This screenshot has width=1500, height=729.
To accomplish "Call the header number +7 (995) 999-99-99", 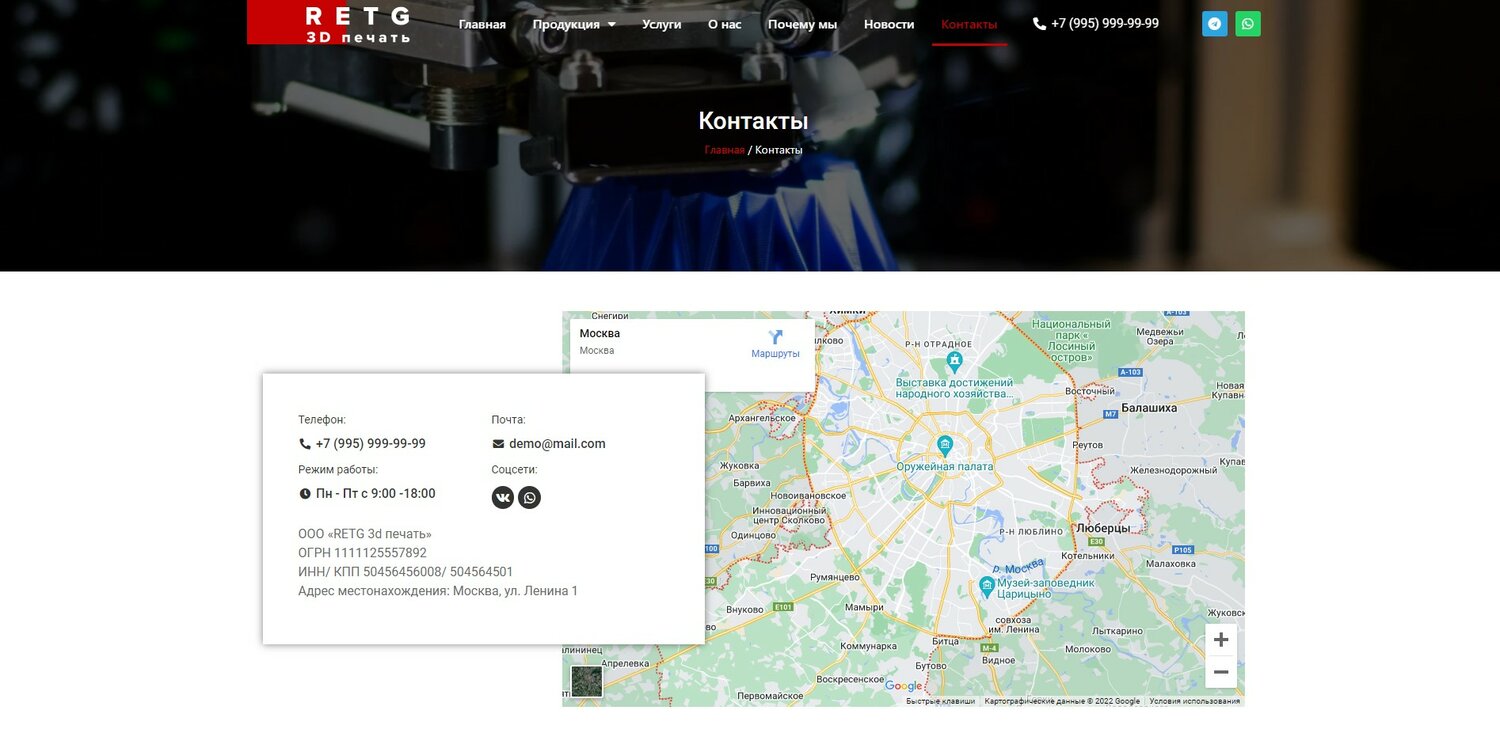I will pyautogui.click(x=1105, y=23).
